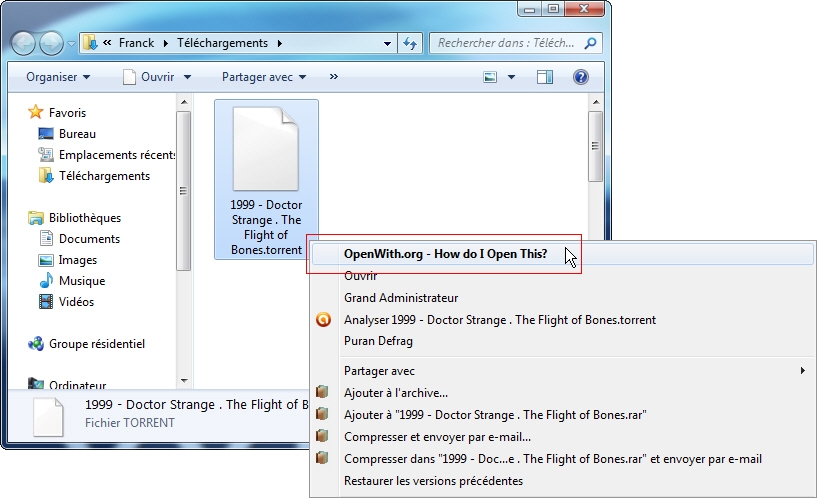This screenshot has width=817, height=498.
Task: Click the Favoris star icon
Action: [x=35, y=112]
